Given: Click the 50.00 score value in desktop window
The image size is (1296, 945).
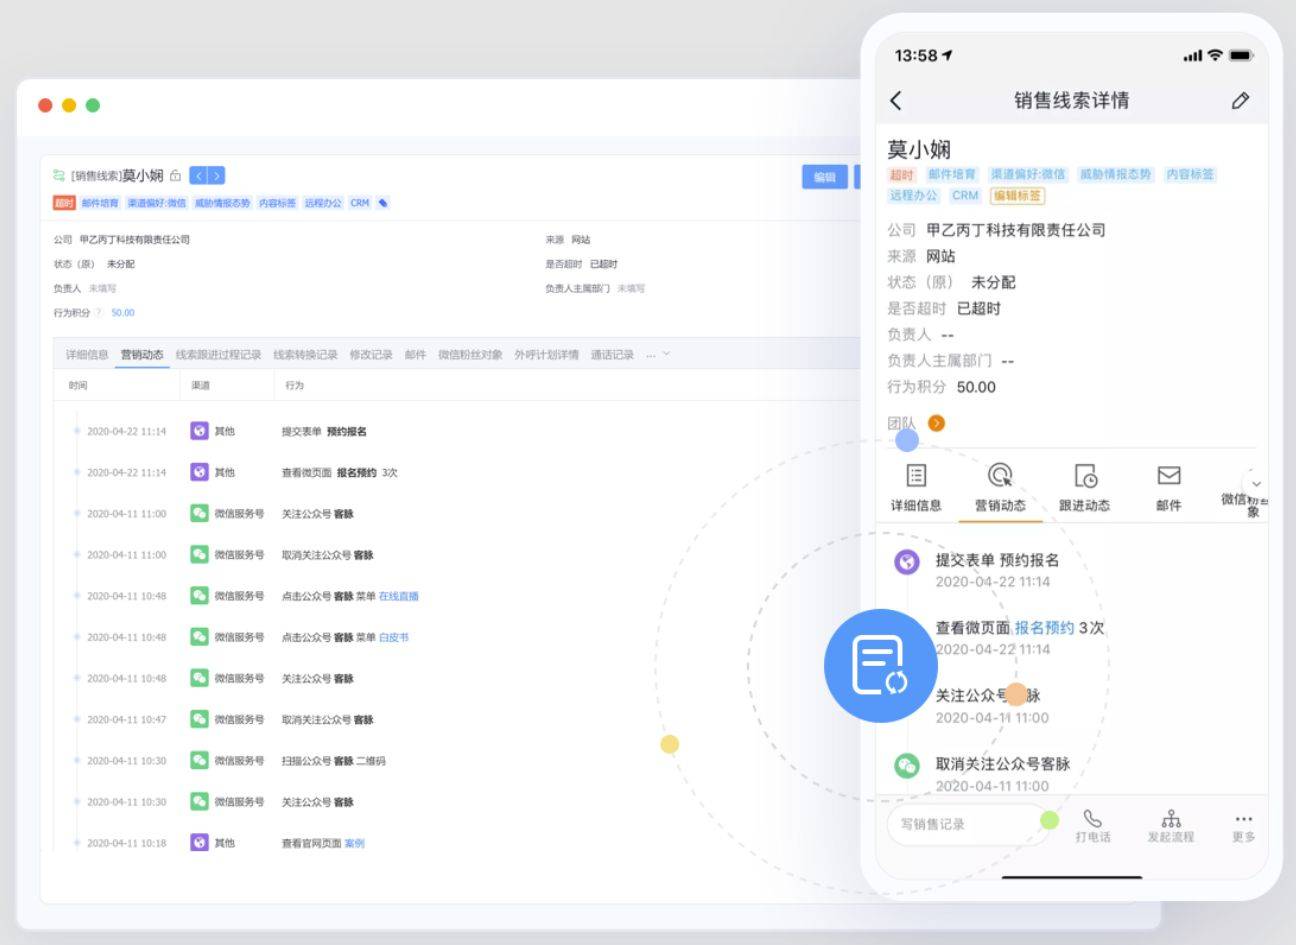Looking at the screenshot, I should [x=122, y=313].
